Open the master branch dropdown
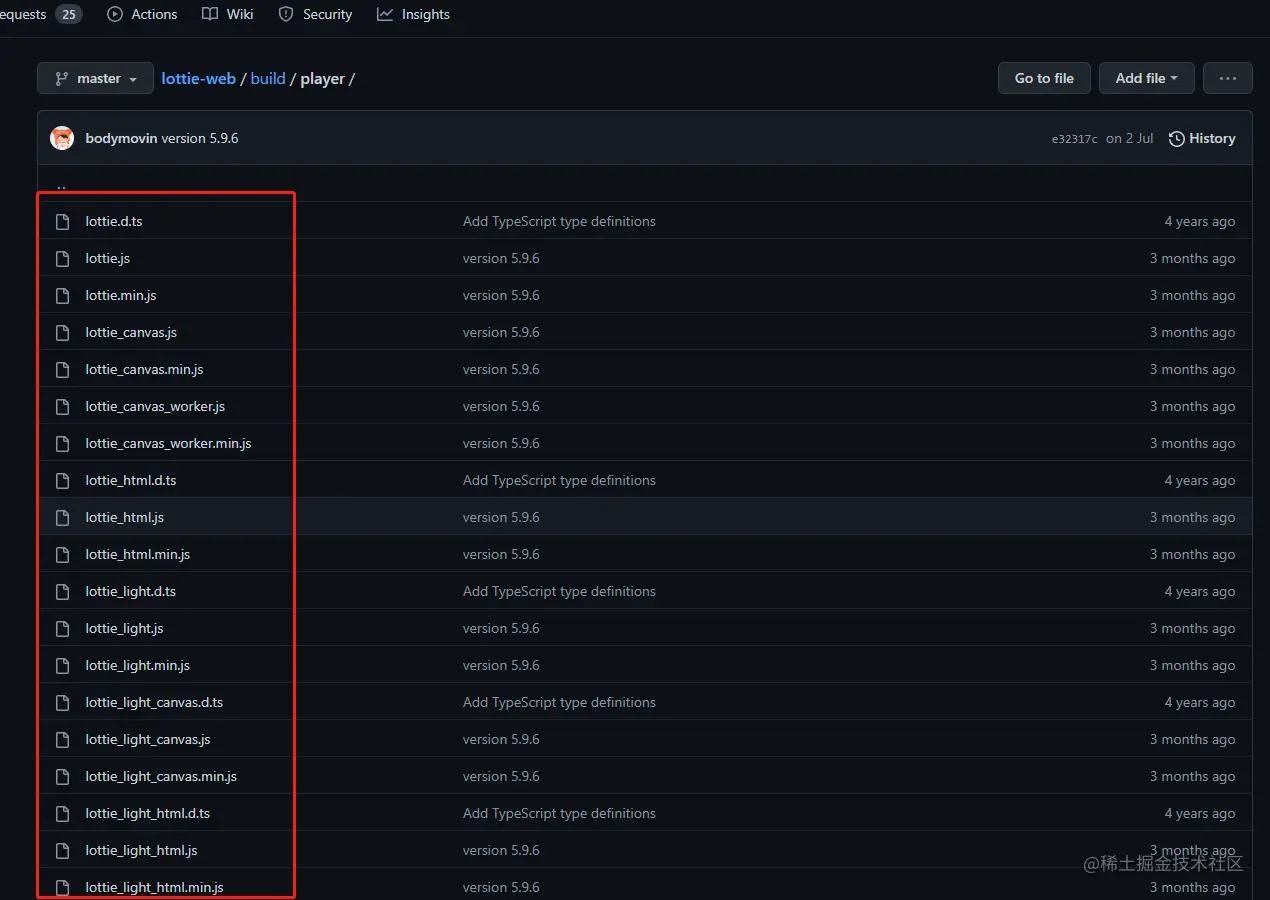Image resolution: width=1270 pixels, height=900 pixels. point(95,78)
